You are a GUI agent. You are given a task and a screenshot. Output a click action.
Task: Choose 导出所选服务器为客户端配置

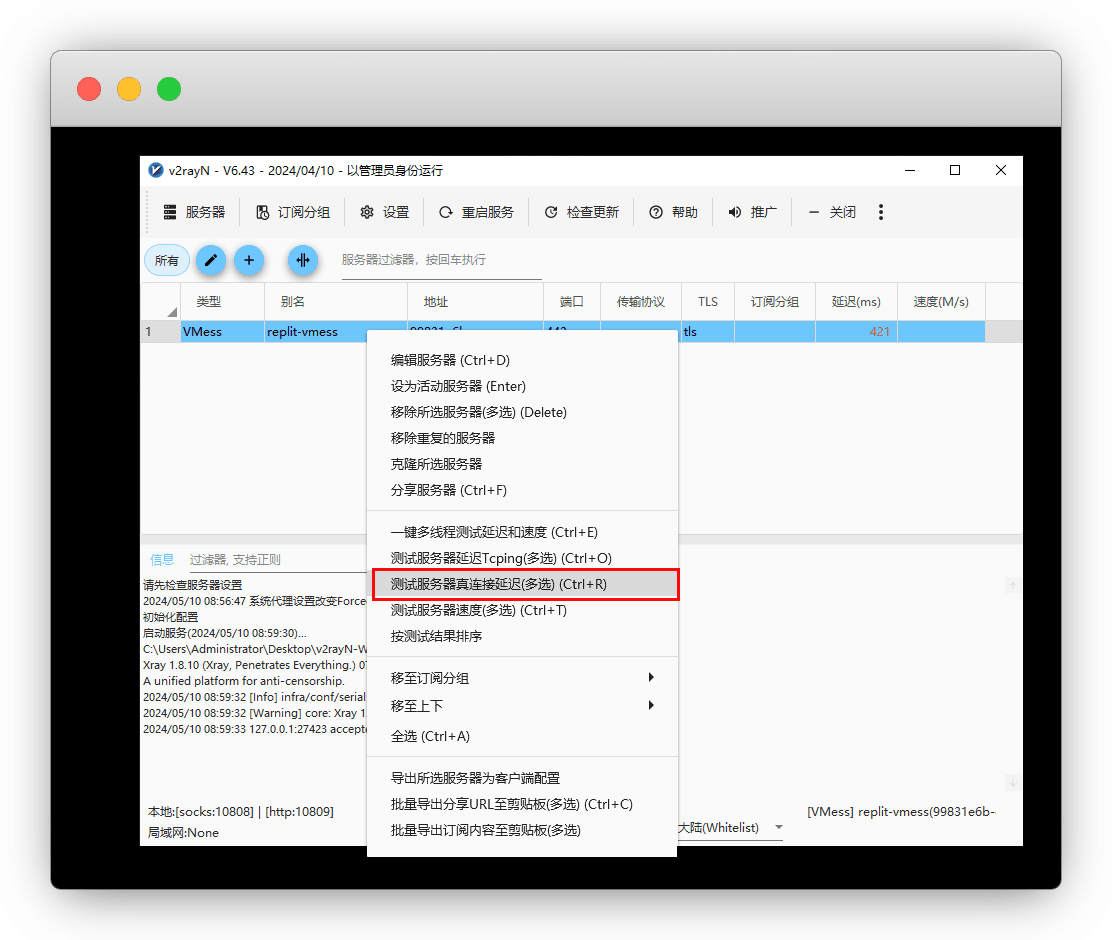tap(522, 778)
